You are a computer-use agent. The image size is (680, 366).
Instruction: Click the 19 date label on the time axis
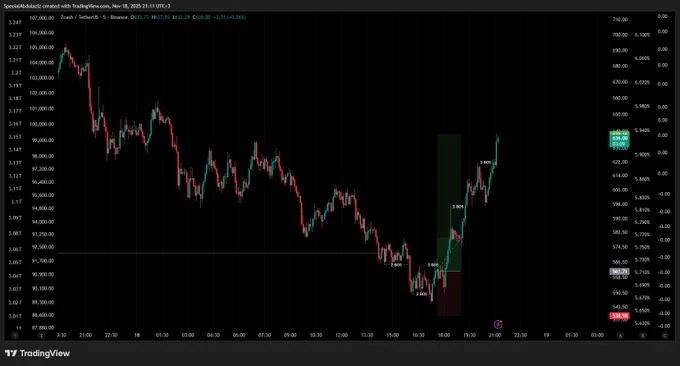click(x=546, y=335)
